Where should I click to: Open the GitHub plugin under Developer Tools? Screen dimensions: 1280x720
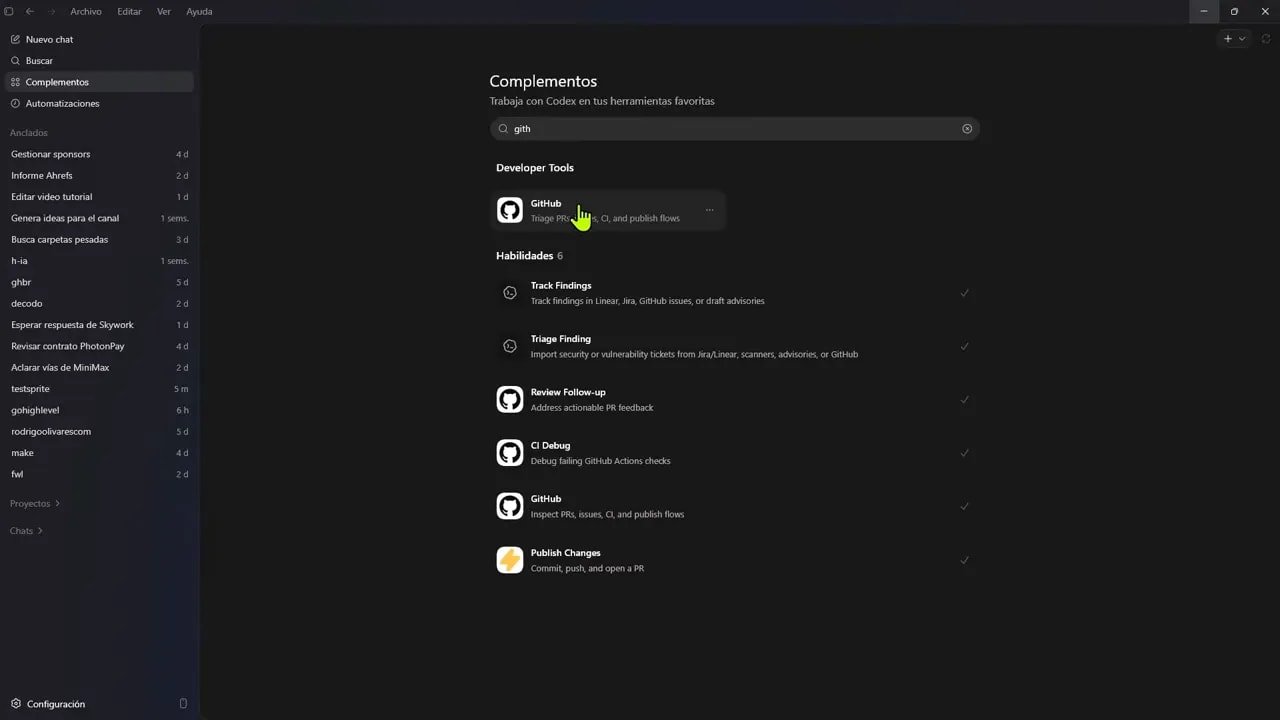pyautogui.click(x=607, y=210)
